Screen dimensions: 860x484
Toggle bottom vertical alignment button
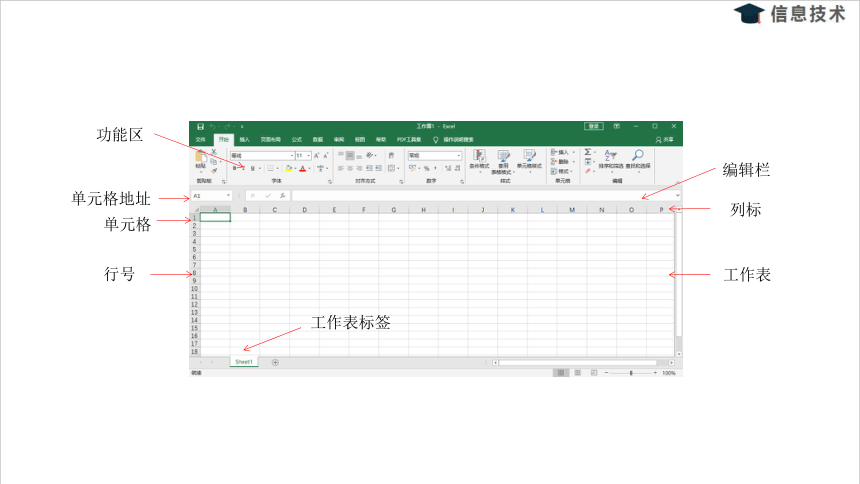coord(359,157)
